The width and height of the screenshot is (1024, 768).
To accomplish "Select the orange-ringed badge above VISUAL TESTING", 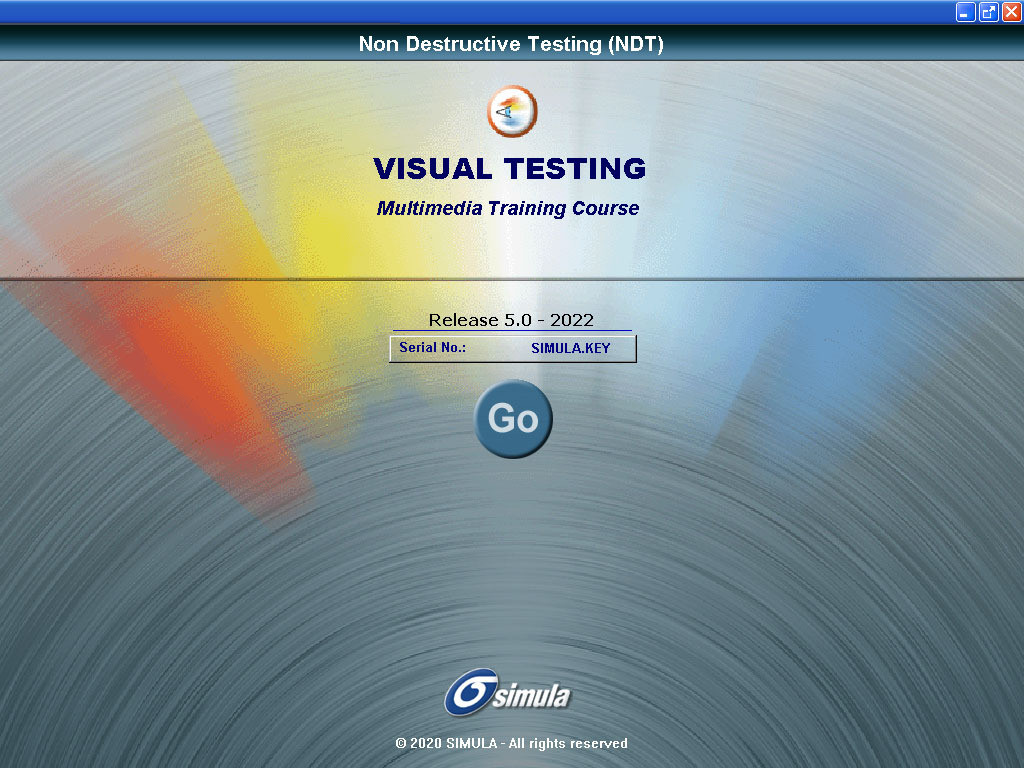I will pos(512,111).
